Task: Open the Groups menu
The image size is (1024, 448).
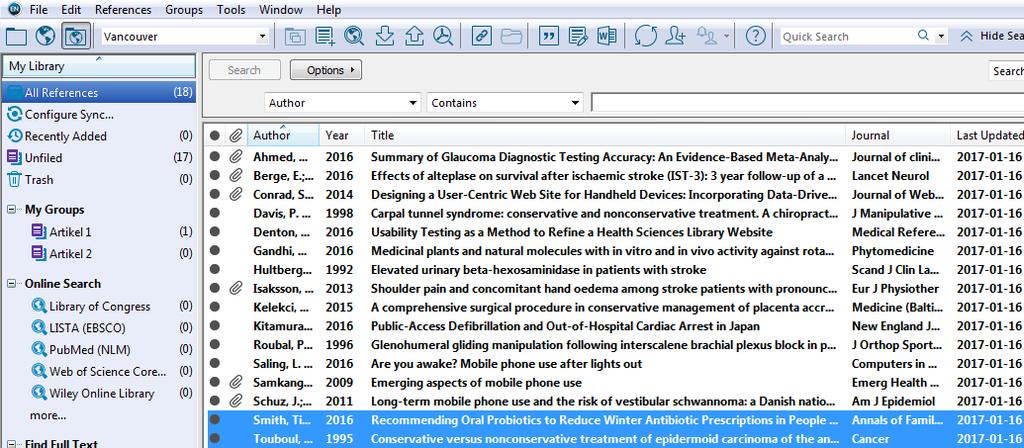Action: pyautogui.click(x=184, y=10)
